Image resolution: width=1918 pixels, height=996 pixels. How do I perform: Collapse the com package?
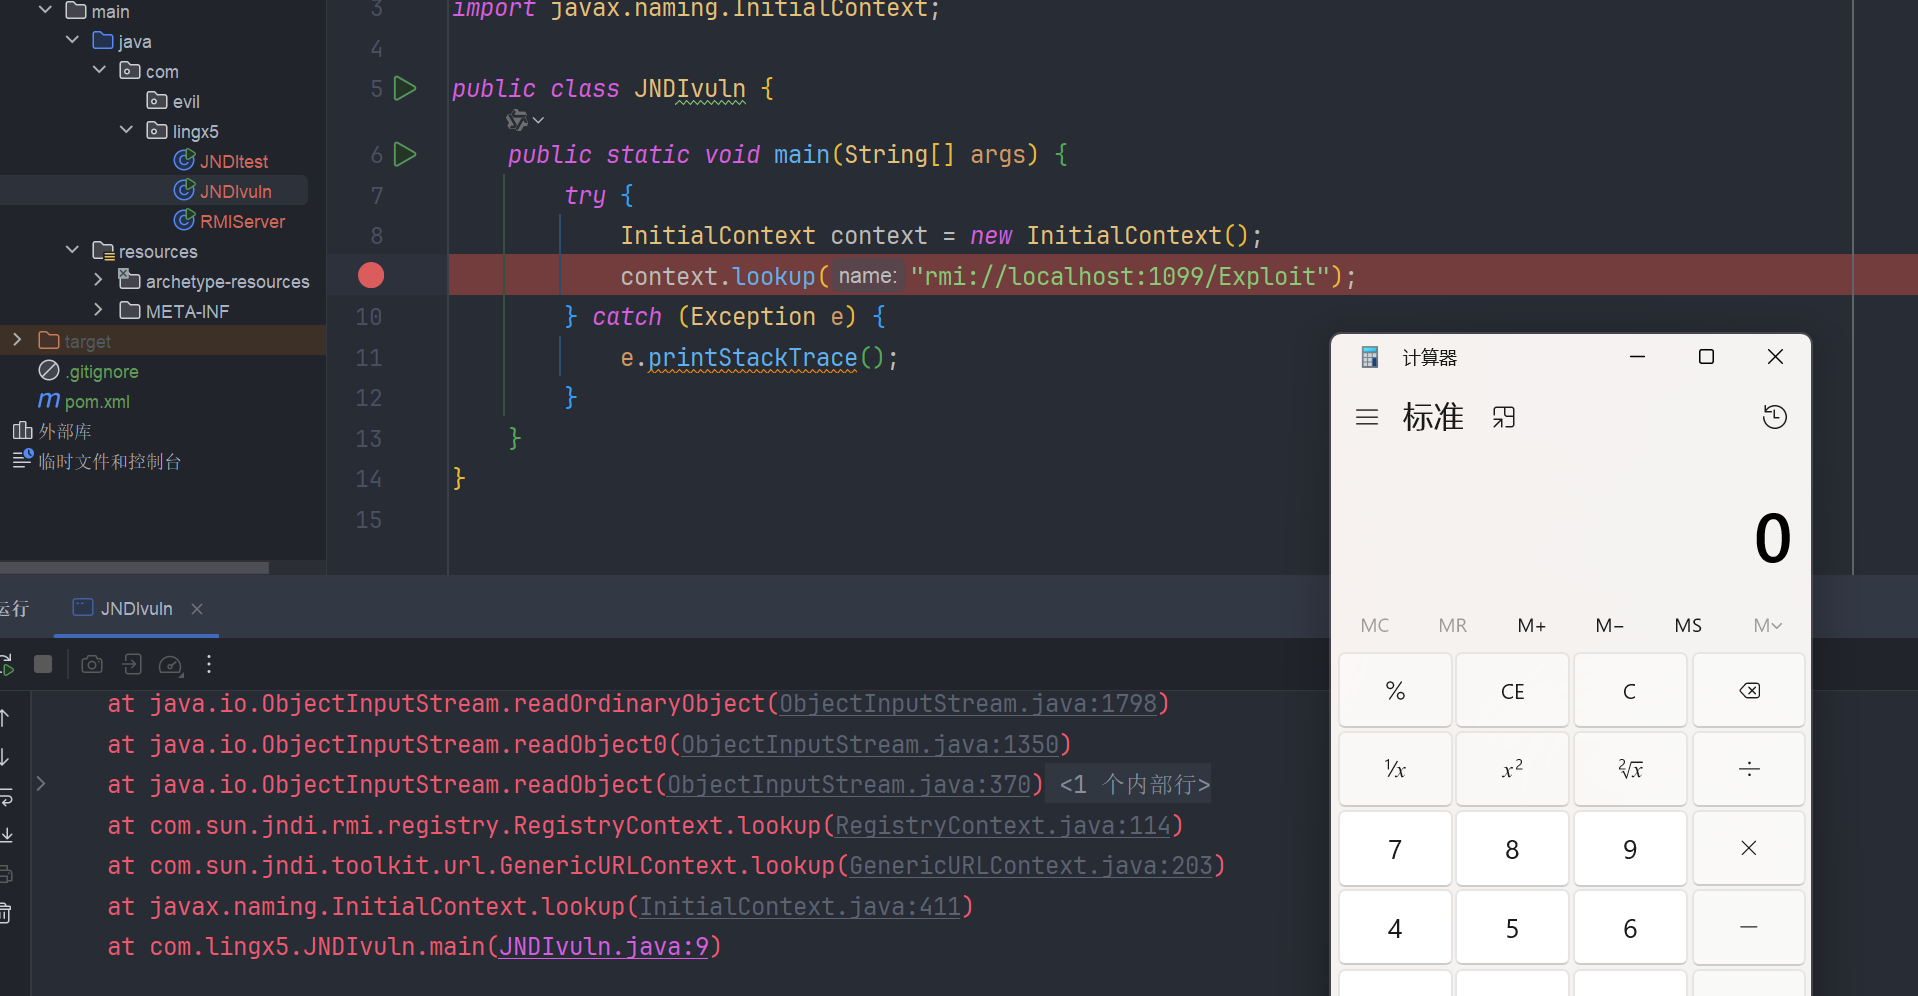click(x=99, y=70)
